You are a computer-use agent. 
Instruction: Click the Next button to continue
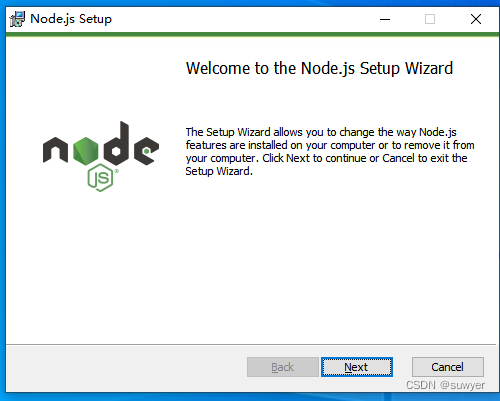click(357, 367)
